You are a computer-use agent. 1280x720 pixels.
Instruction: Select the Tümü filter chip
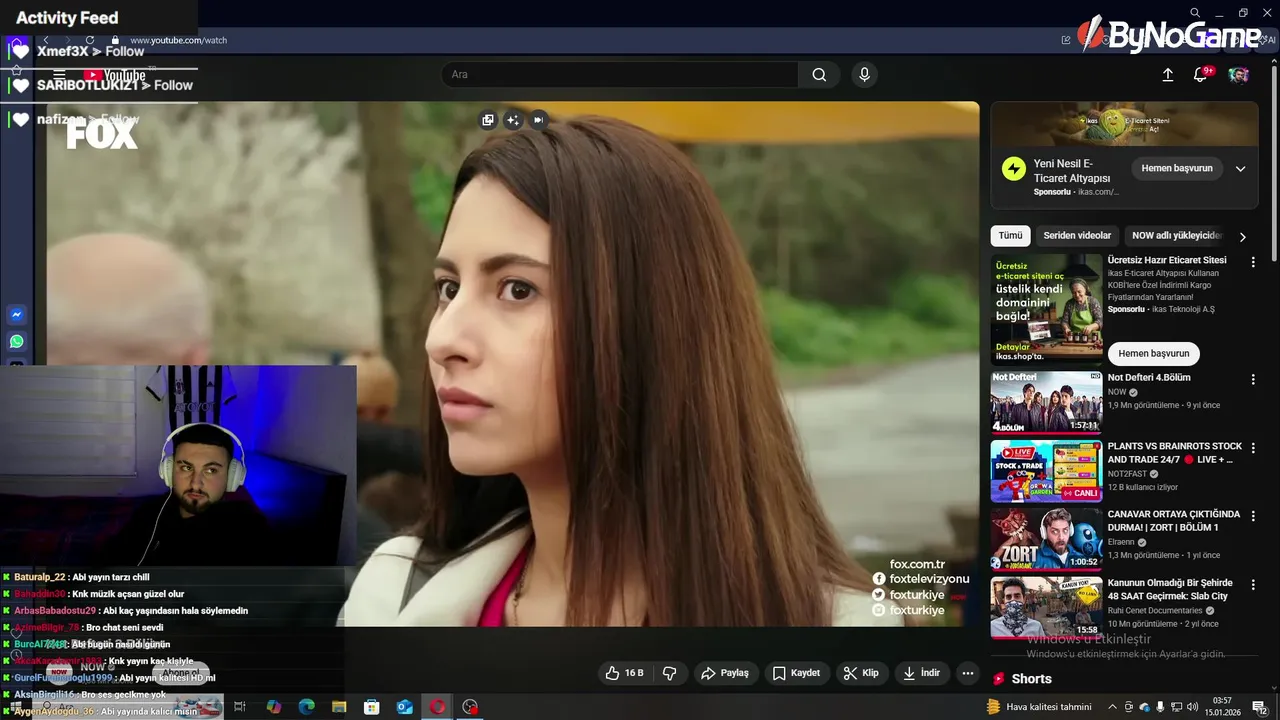point(1010,236)
